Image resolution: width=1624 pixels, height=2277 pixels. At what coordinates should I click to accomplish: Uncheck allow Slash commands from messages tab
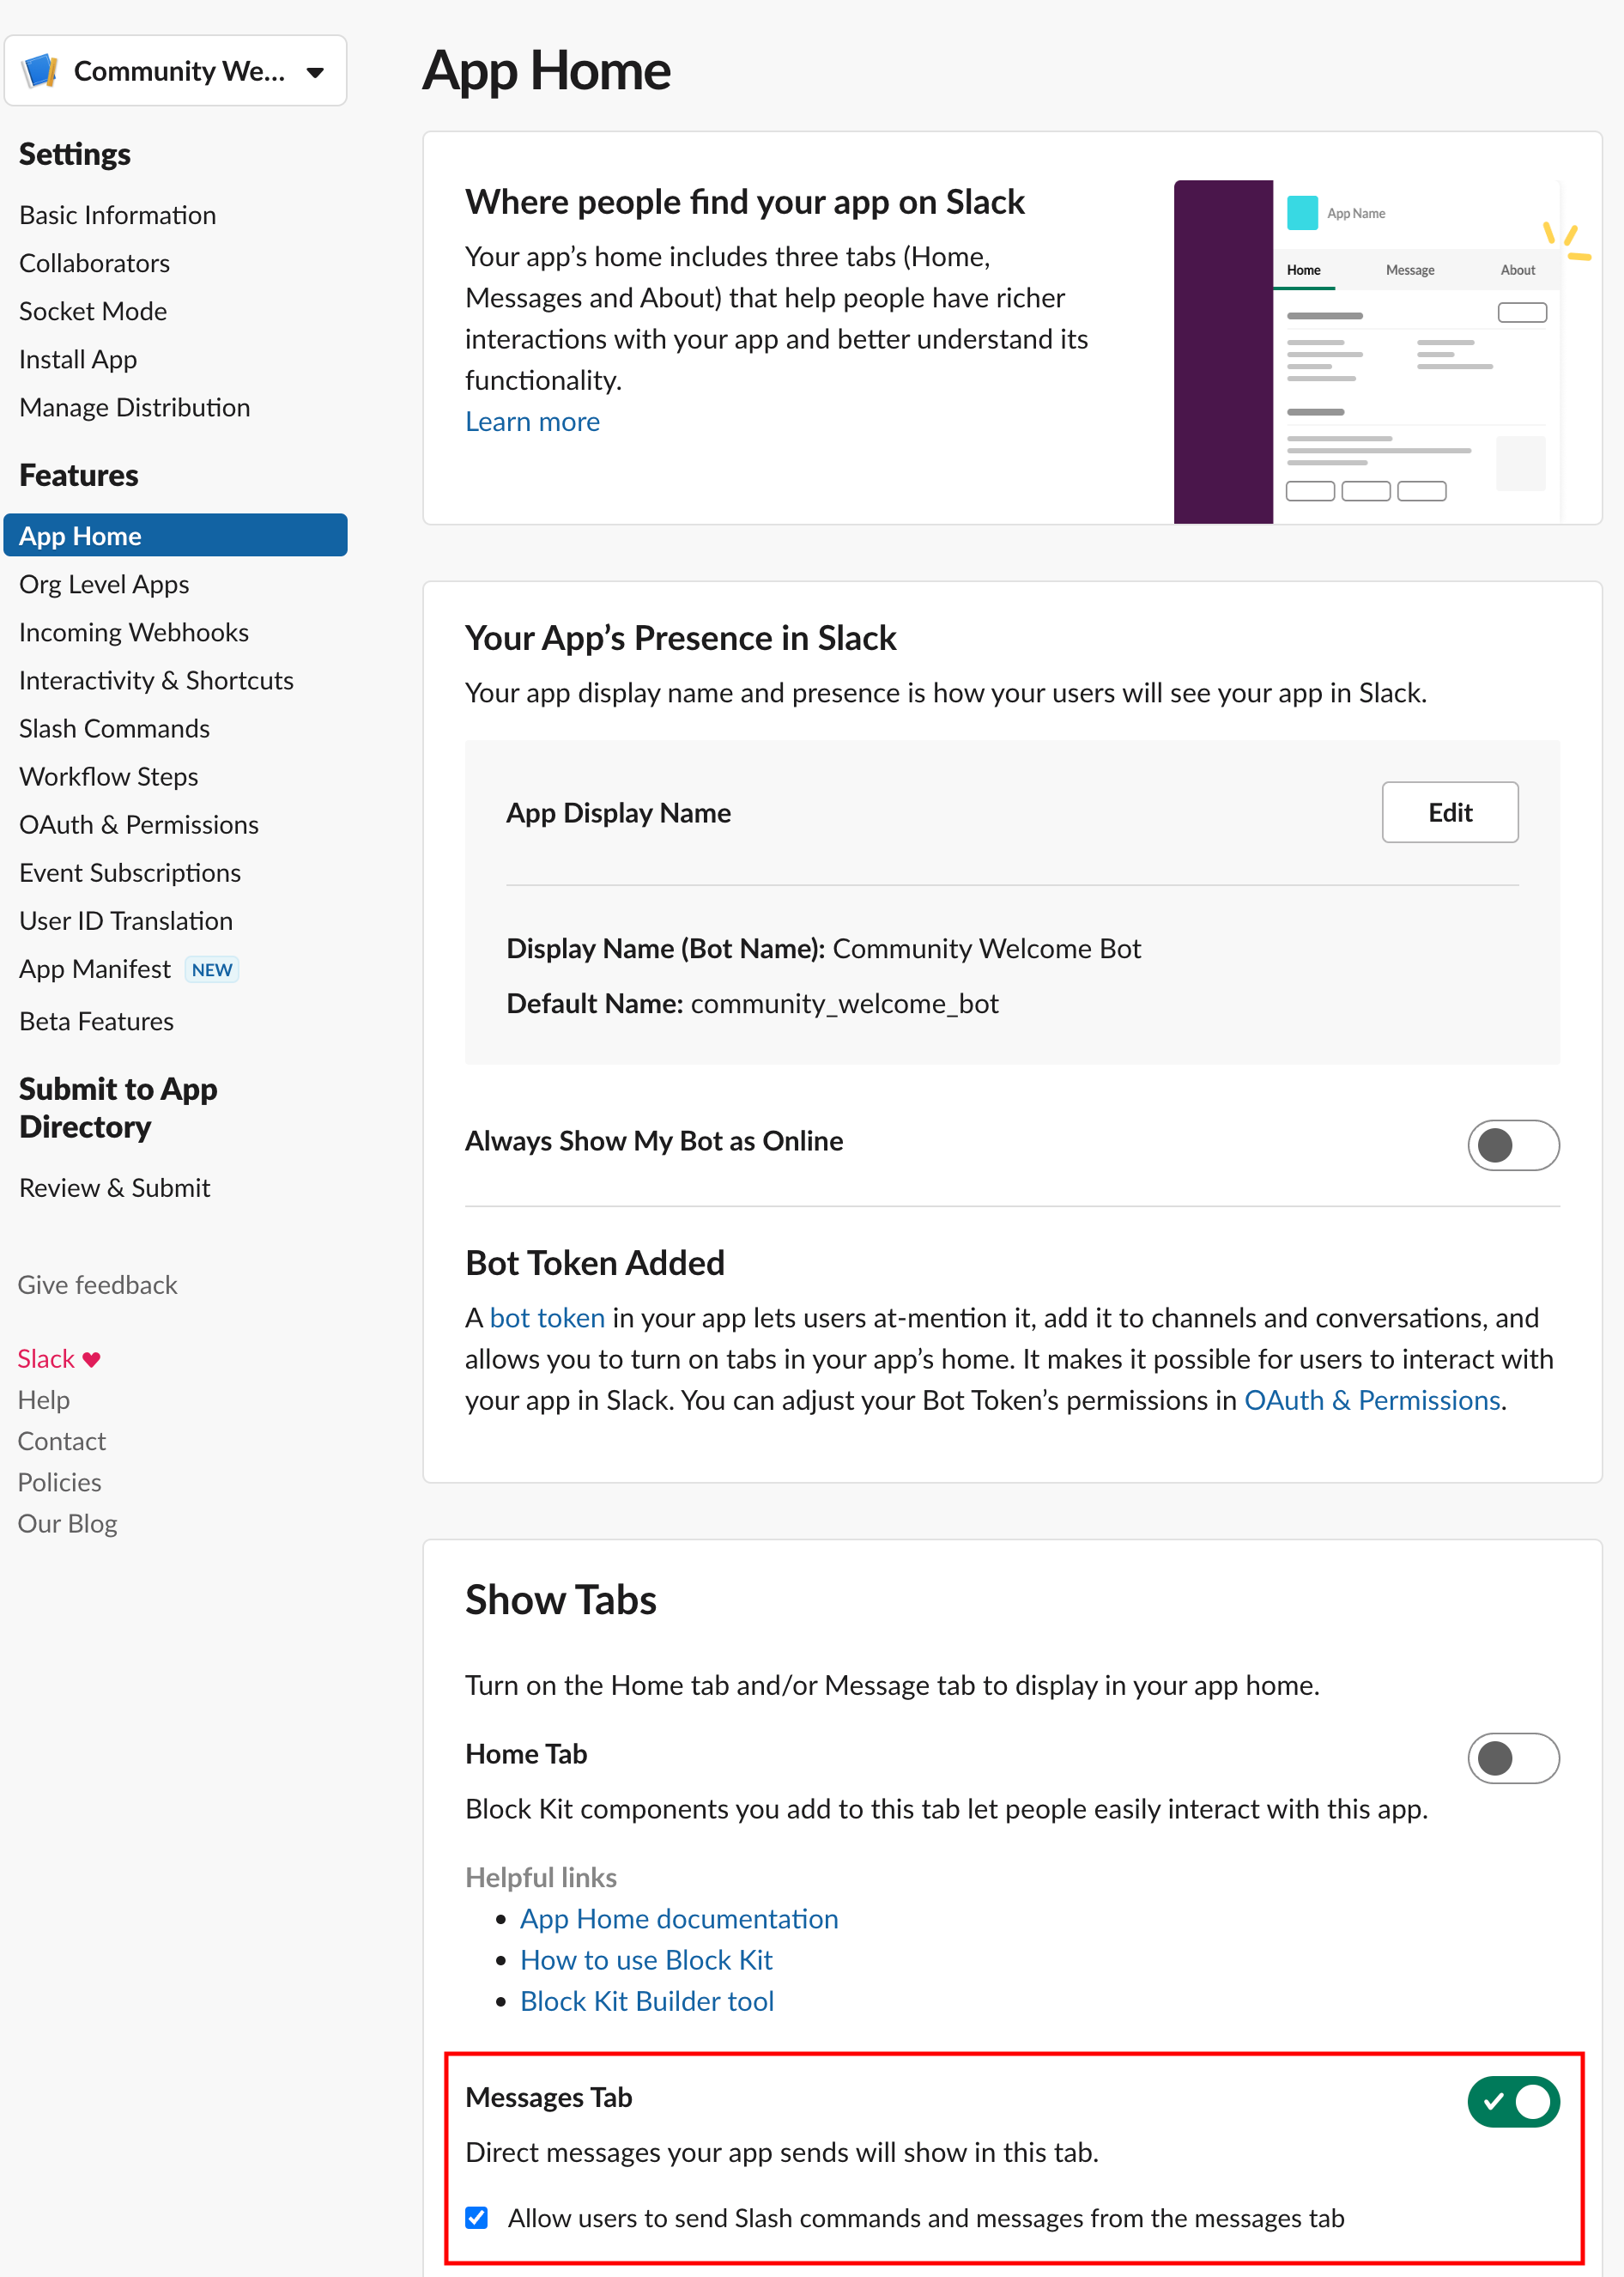click(477, 2217)
